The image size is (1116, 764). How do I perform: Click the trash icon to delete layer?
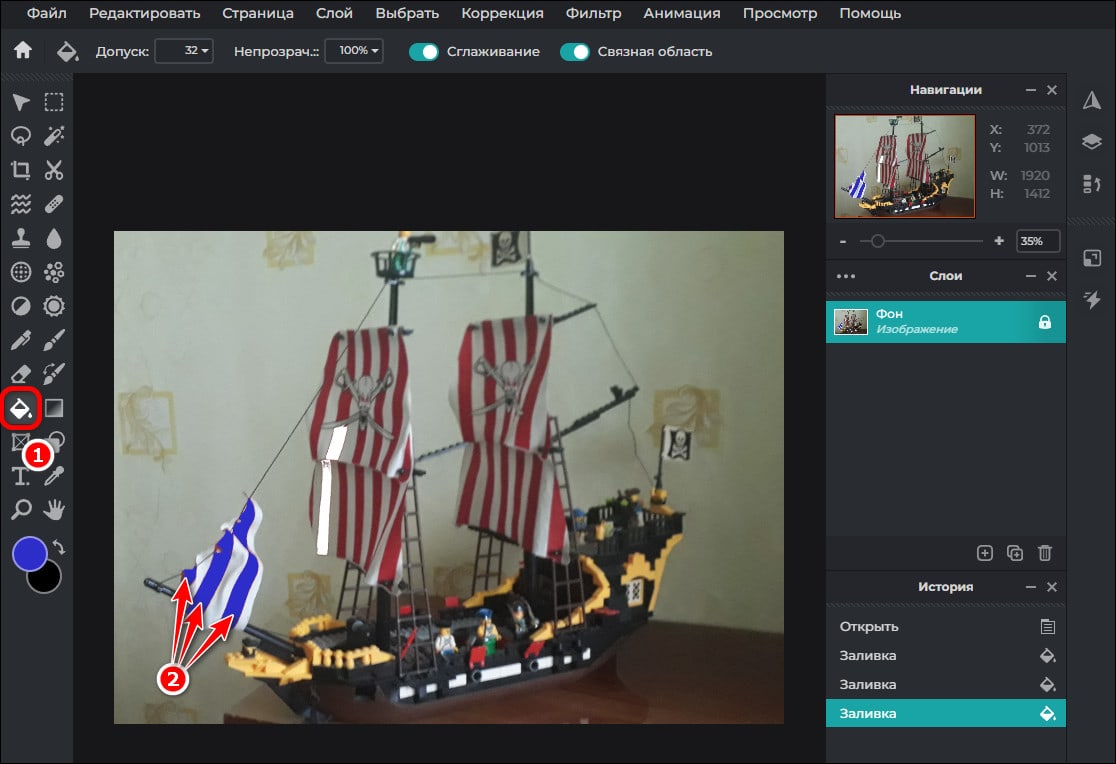(x=1045, y=552)
